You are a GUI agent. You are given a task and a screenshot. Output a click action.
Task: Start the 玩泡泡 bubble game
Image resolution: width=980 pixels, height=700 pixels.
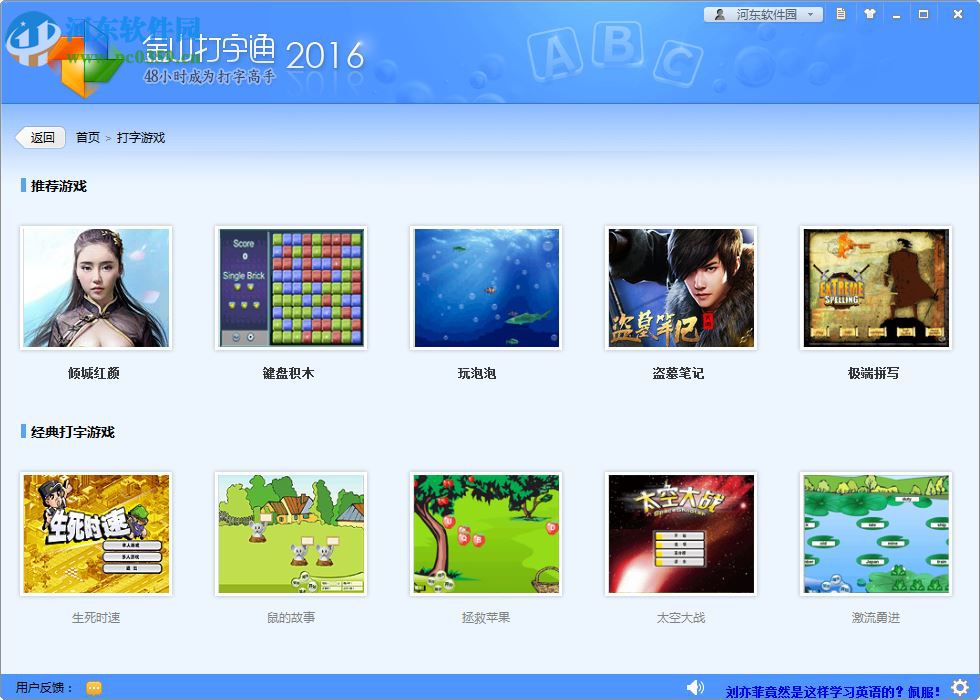(x=485, y=287)
